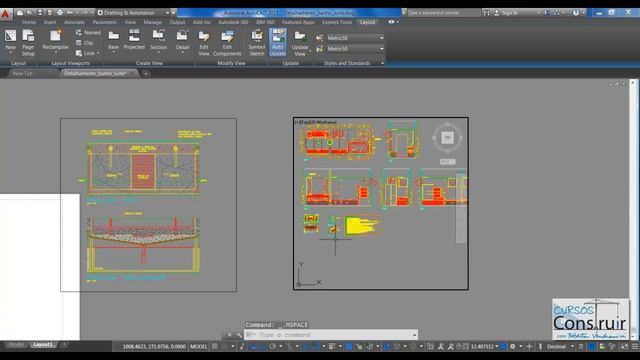
Task: Open the Drafting & Annotation workspace dropdown
Action: [133, 13]
